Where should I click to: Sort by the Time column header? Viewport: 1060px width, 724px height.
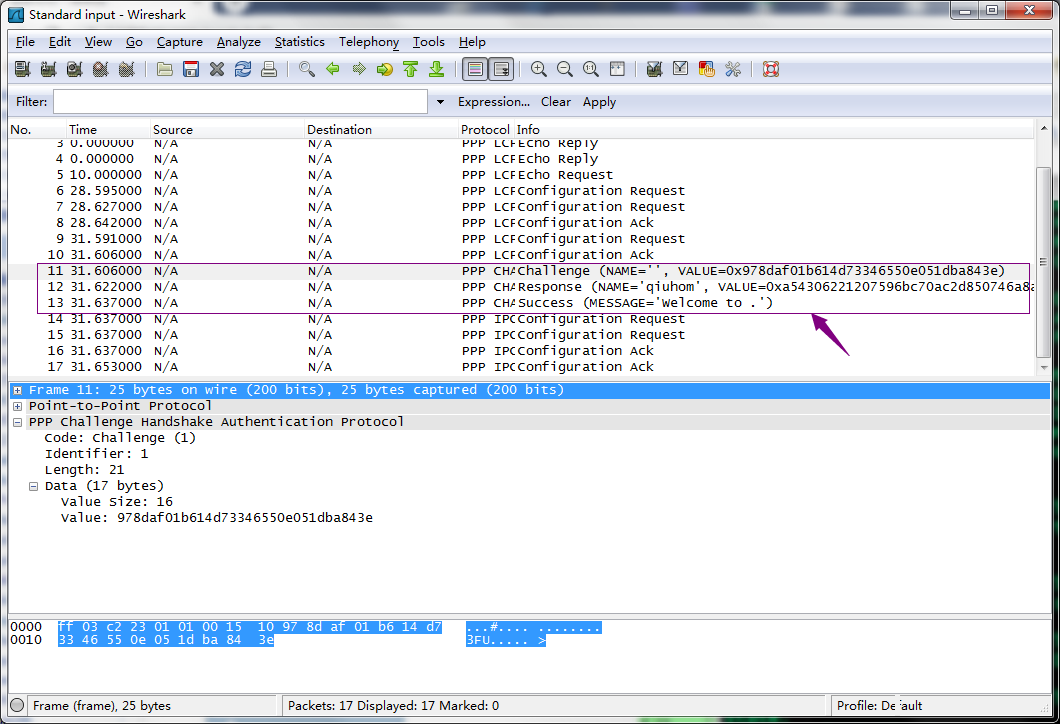108,130
